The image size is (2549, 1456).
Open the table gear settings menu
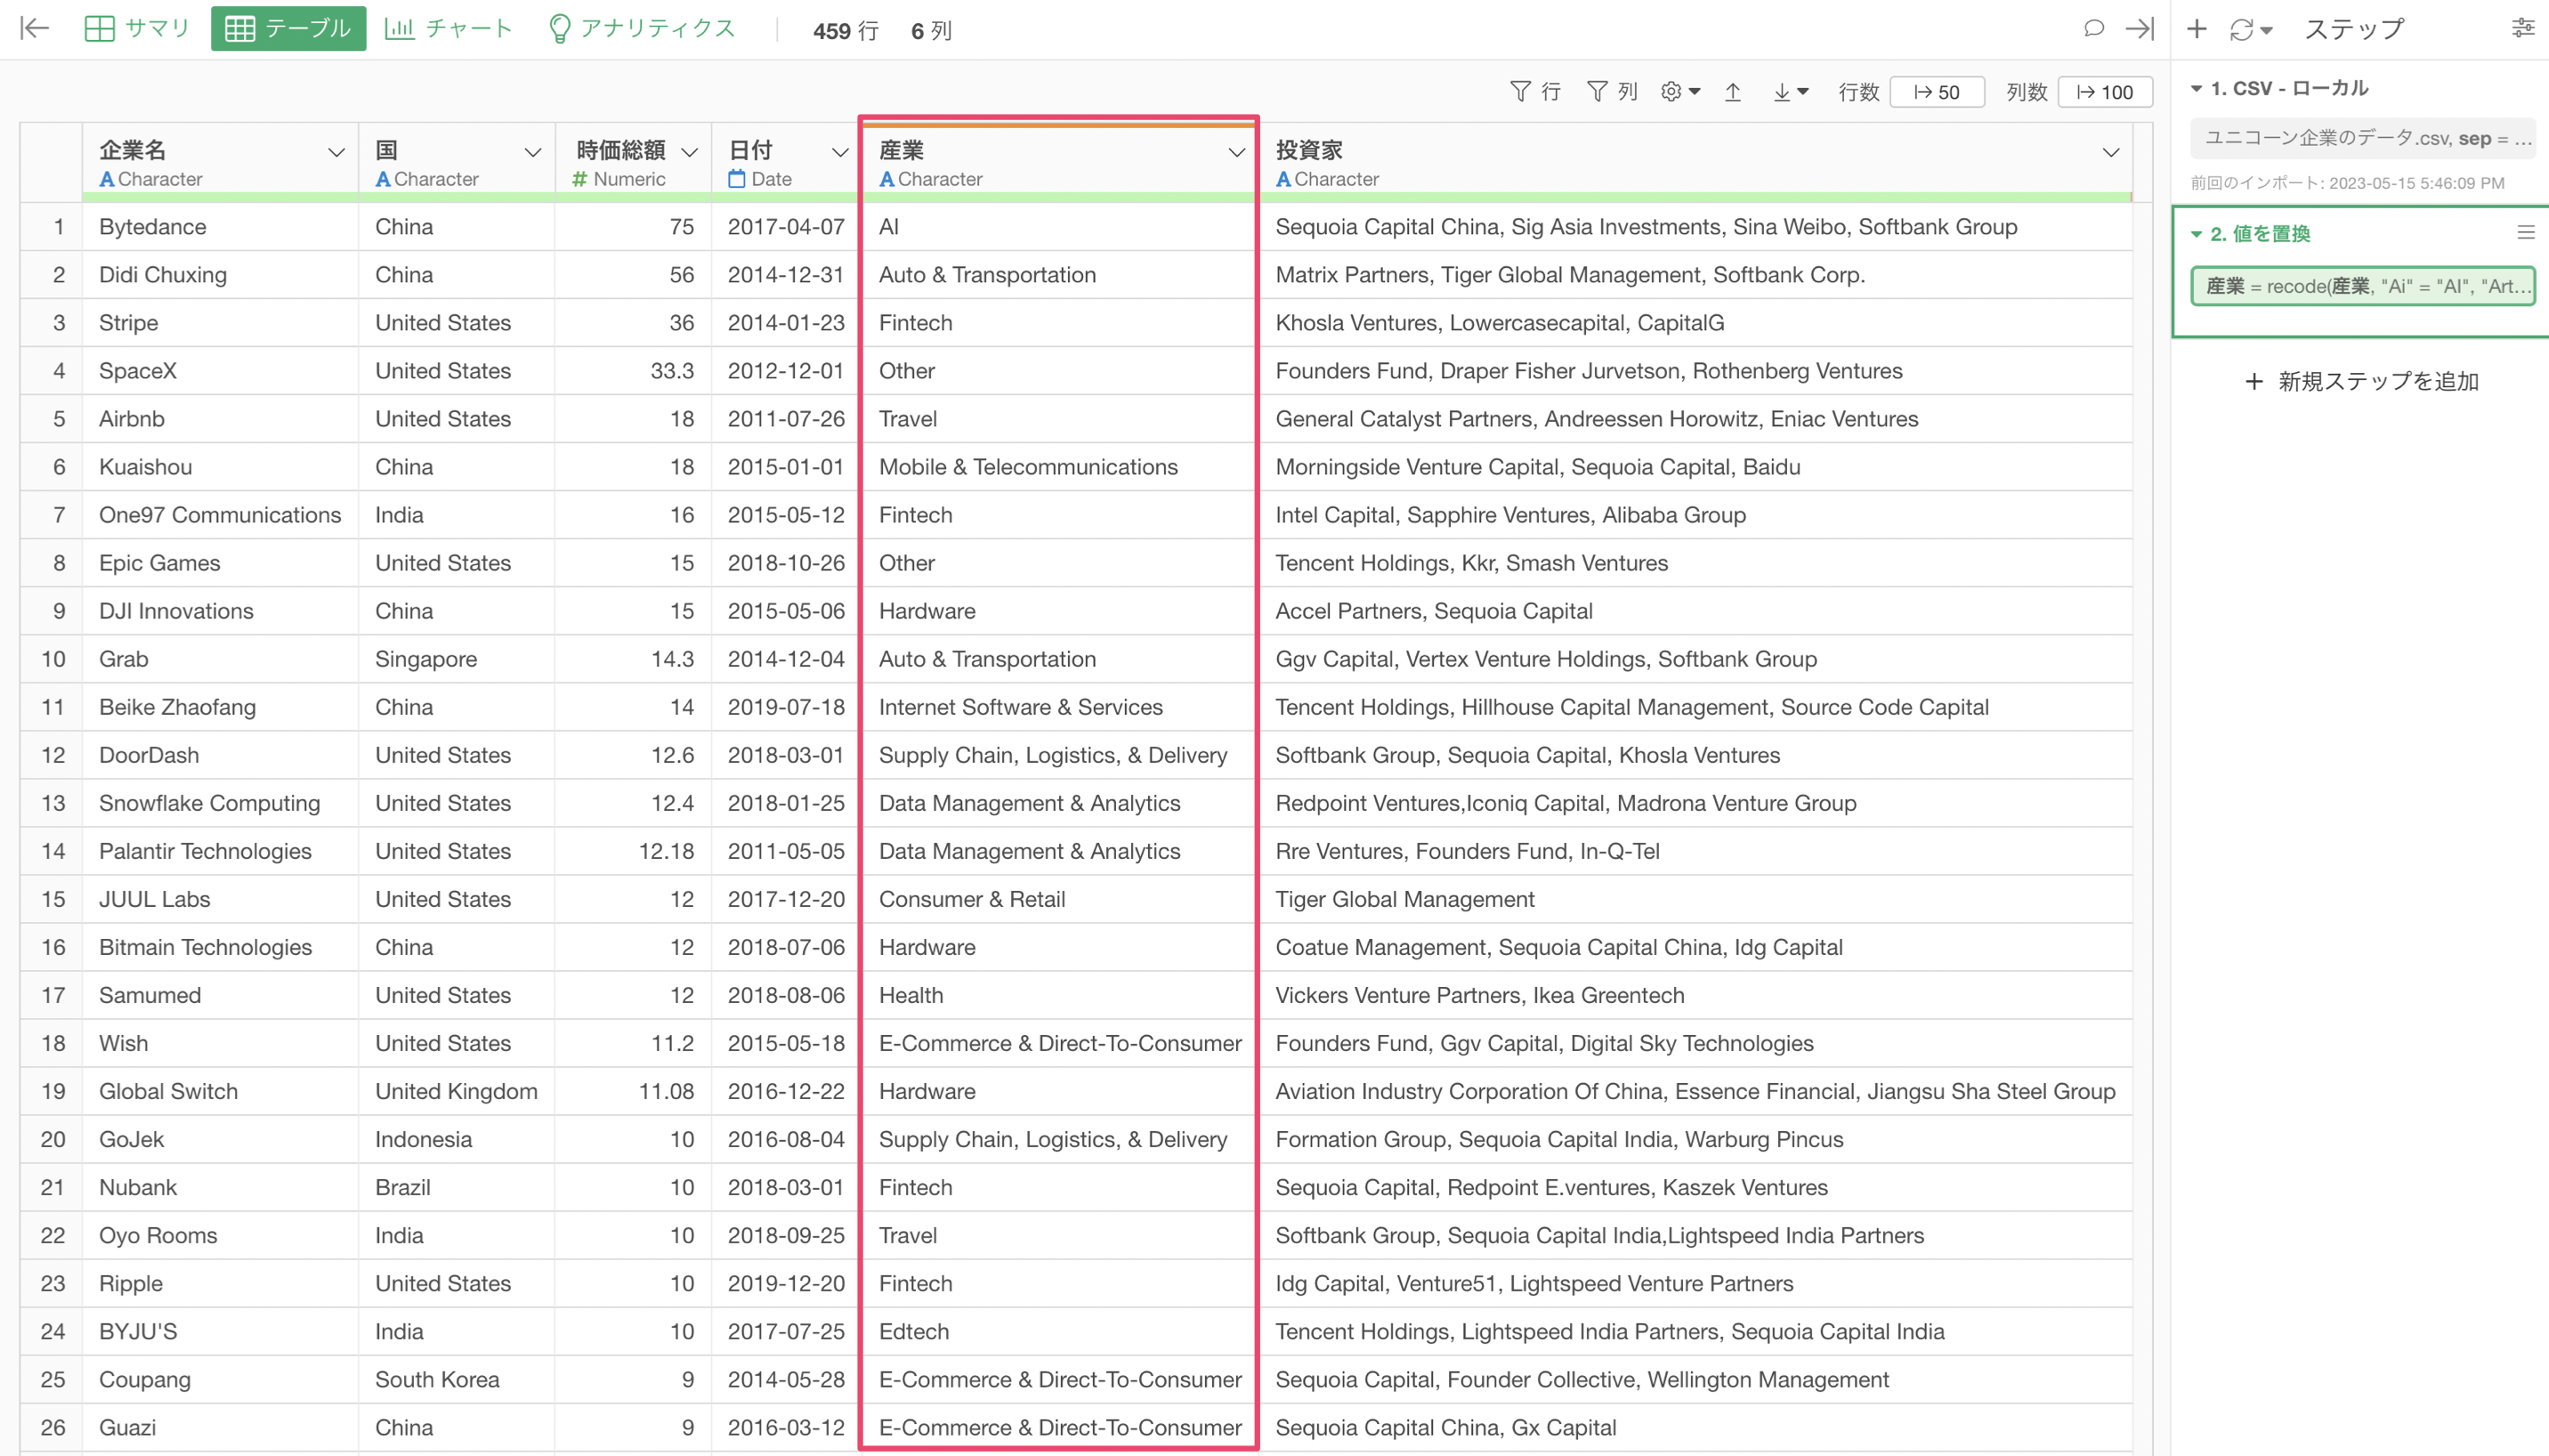click(1680, 92)
